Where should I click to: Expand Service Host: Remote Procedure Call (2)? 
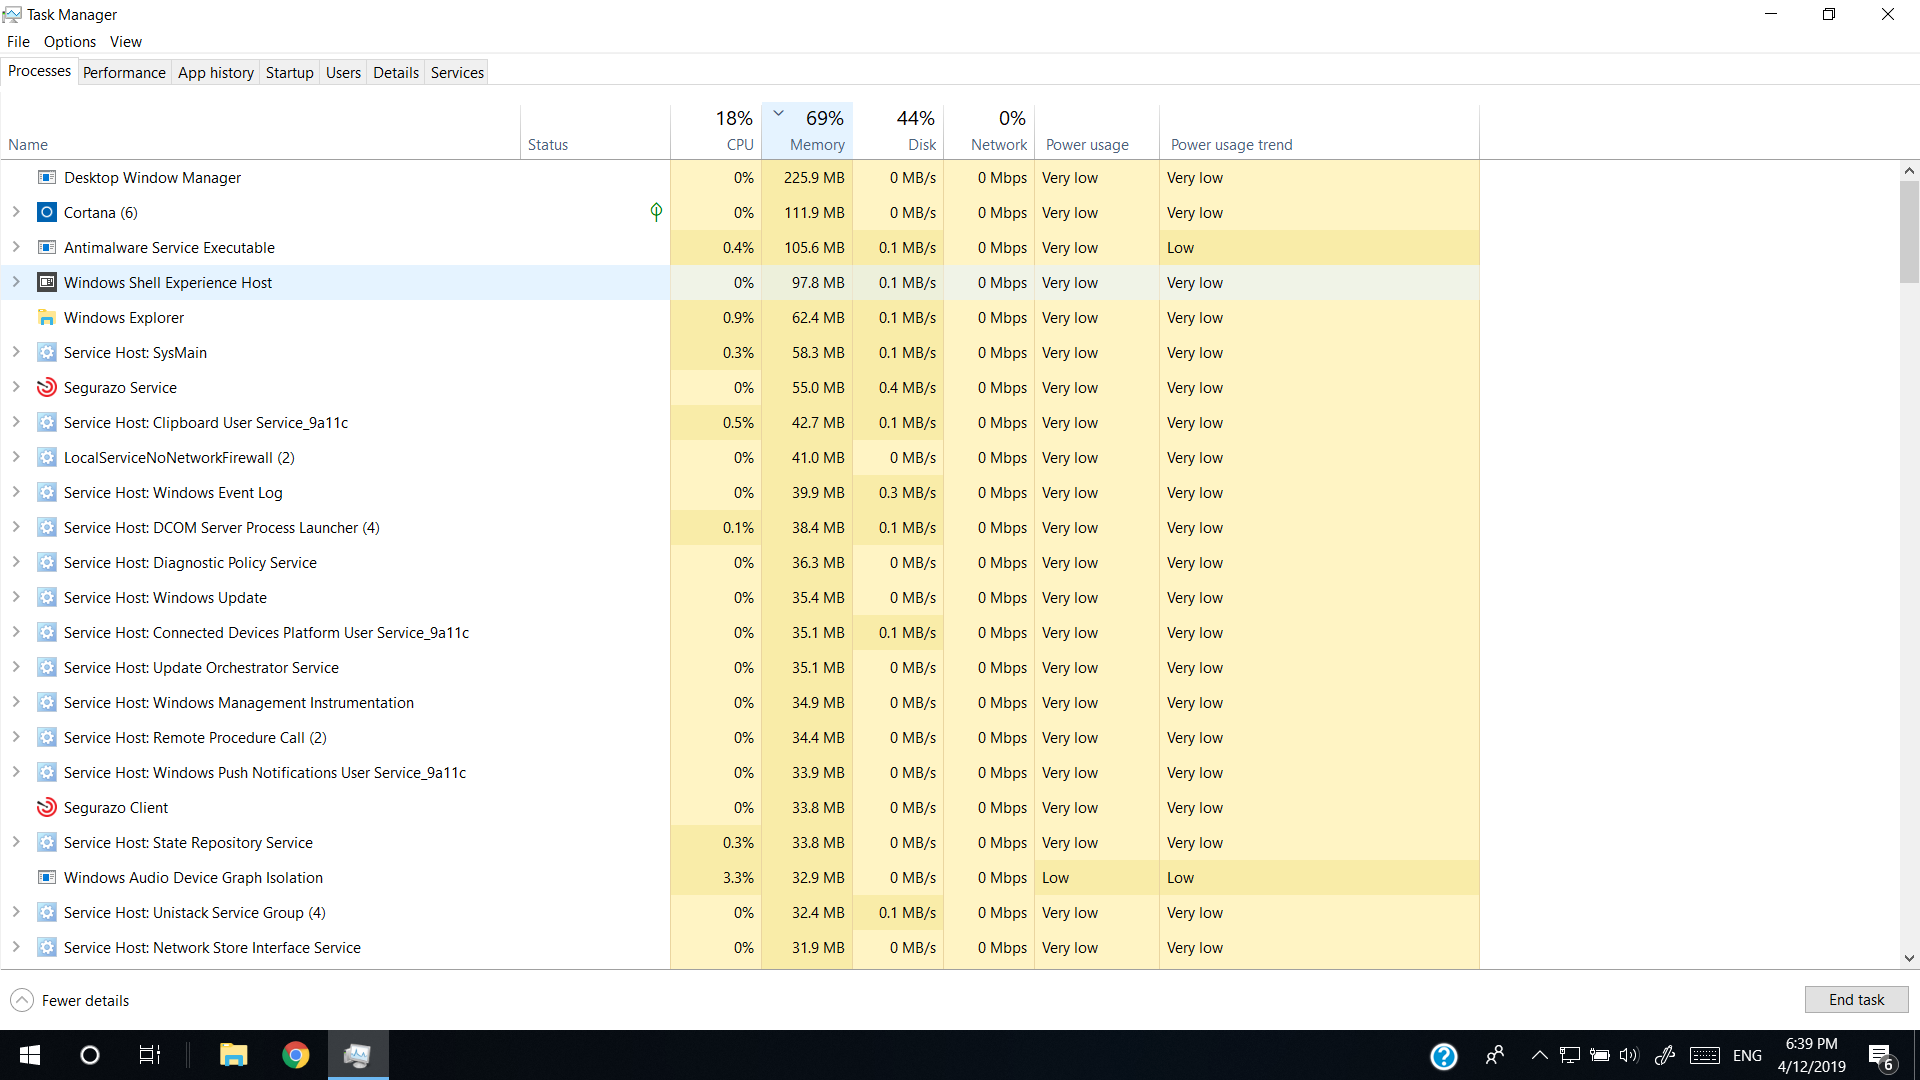(16, 737)
